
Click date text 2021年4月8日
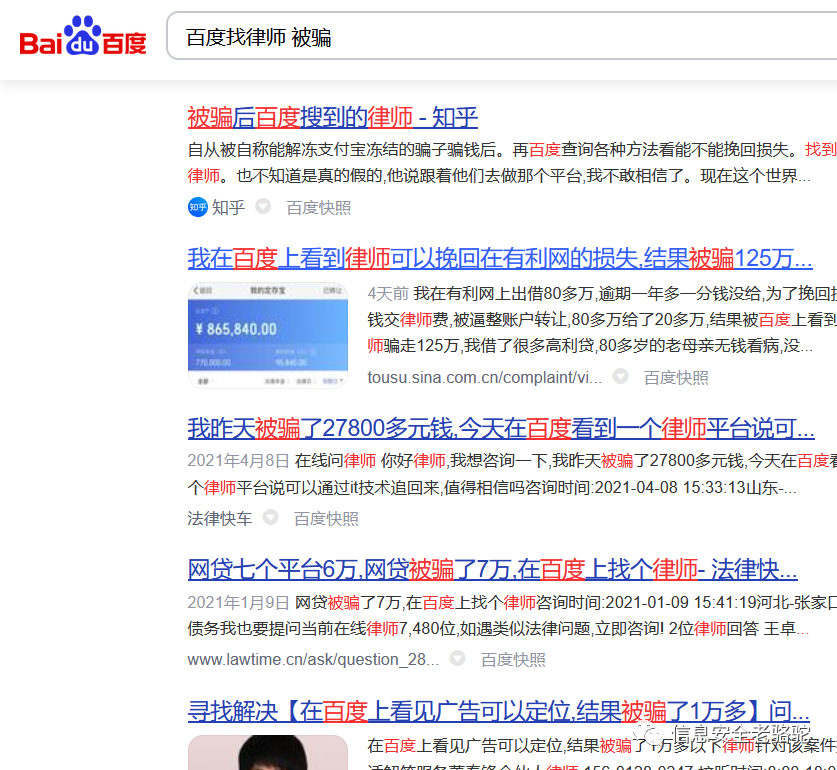[238, 460]
